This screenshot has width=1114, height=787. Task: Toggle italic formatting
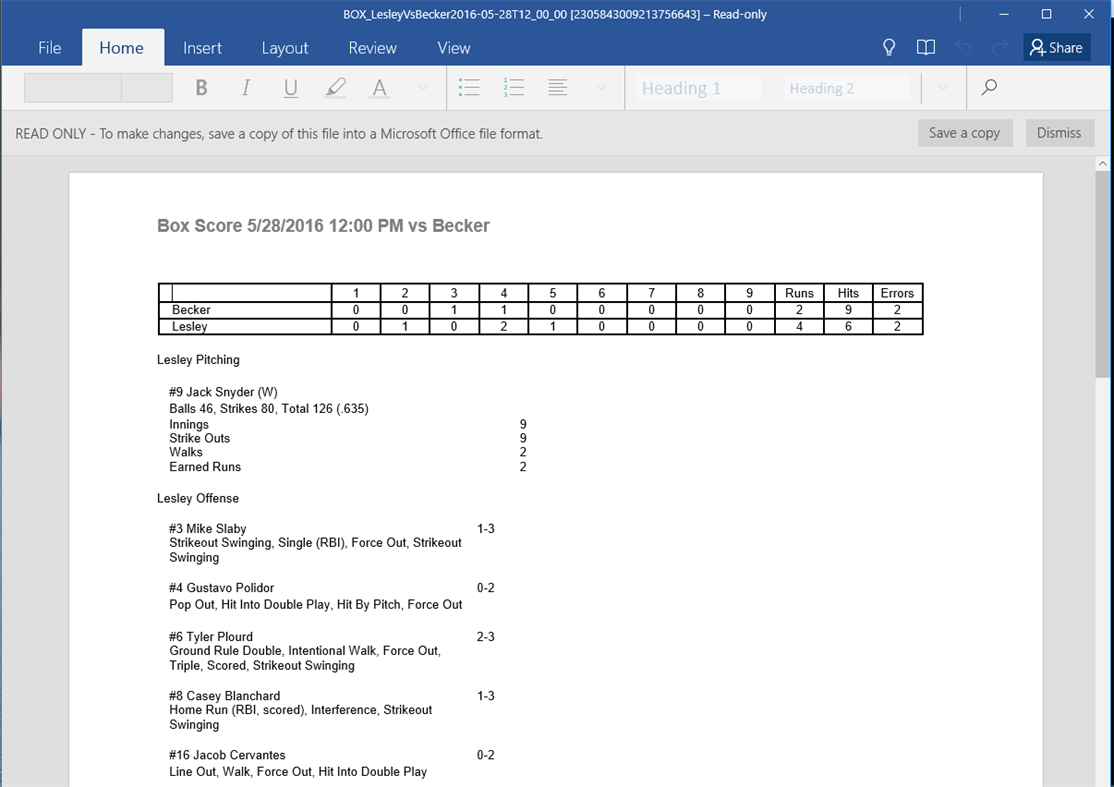245,88
